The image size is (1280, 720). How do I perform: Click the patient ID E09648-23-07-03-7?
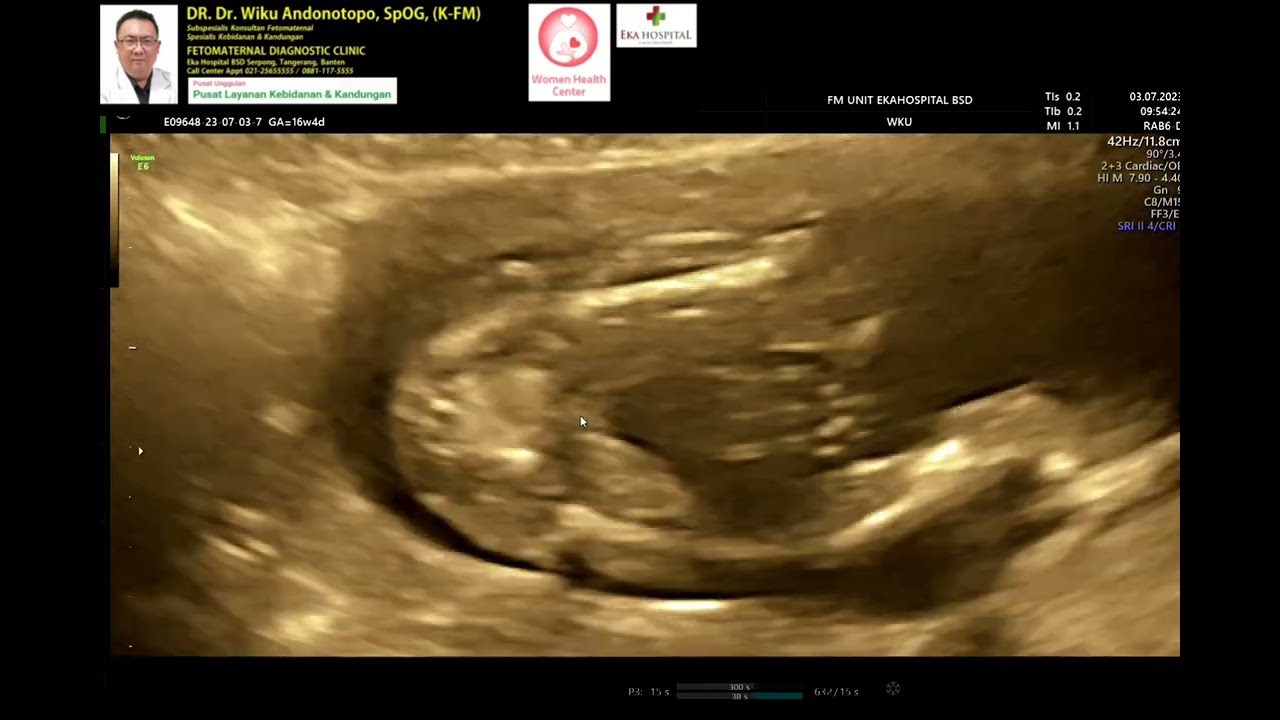pos(213,122)
